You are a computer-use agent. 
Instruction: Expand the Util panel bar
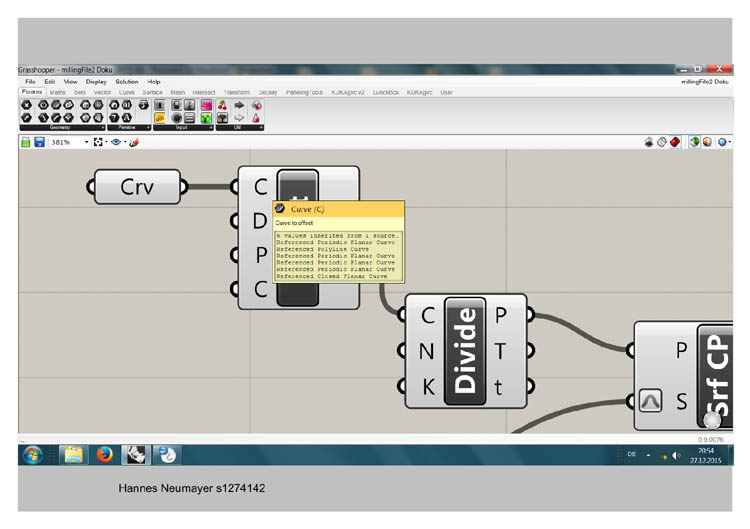(240, 128)
